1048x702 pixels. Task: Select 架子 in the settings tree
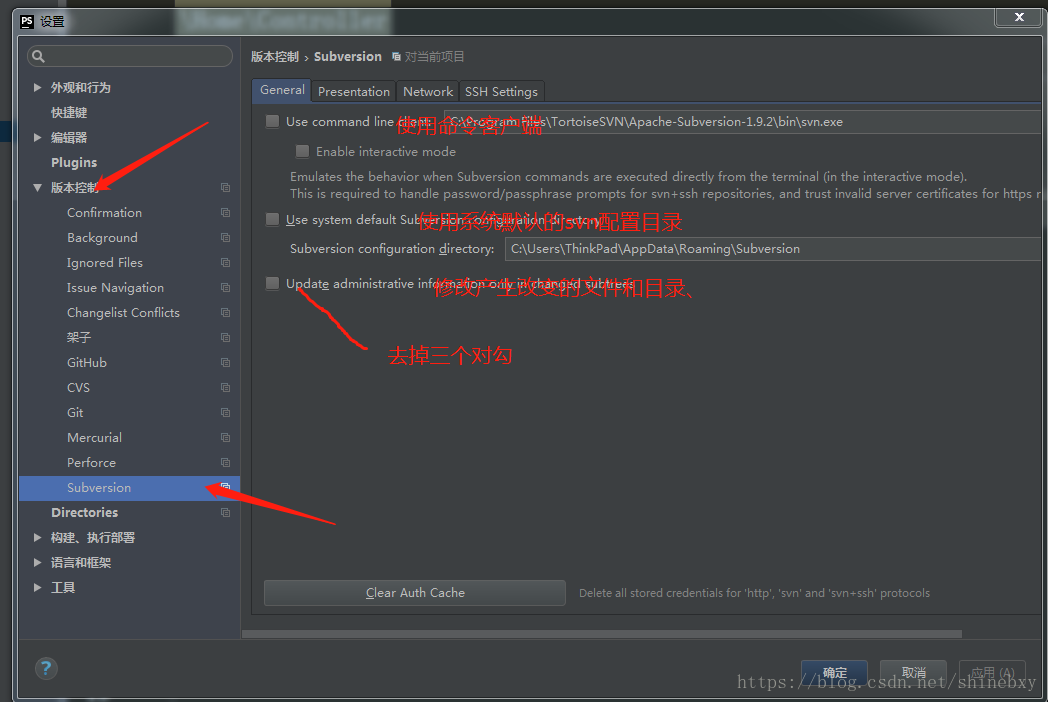pyautogui.click(x=79, y=338)
